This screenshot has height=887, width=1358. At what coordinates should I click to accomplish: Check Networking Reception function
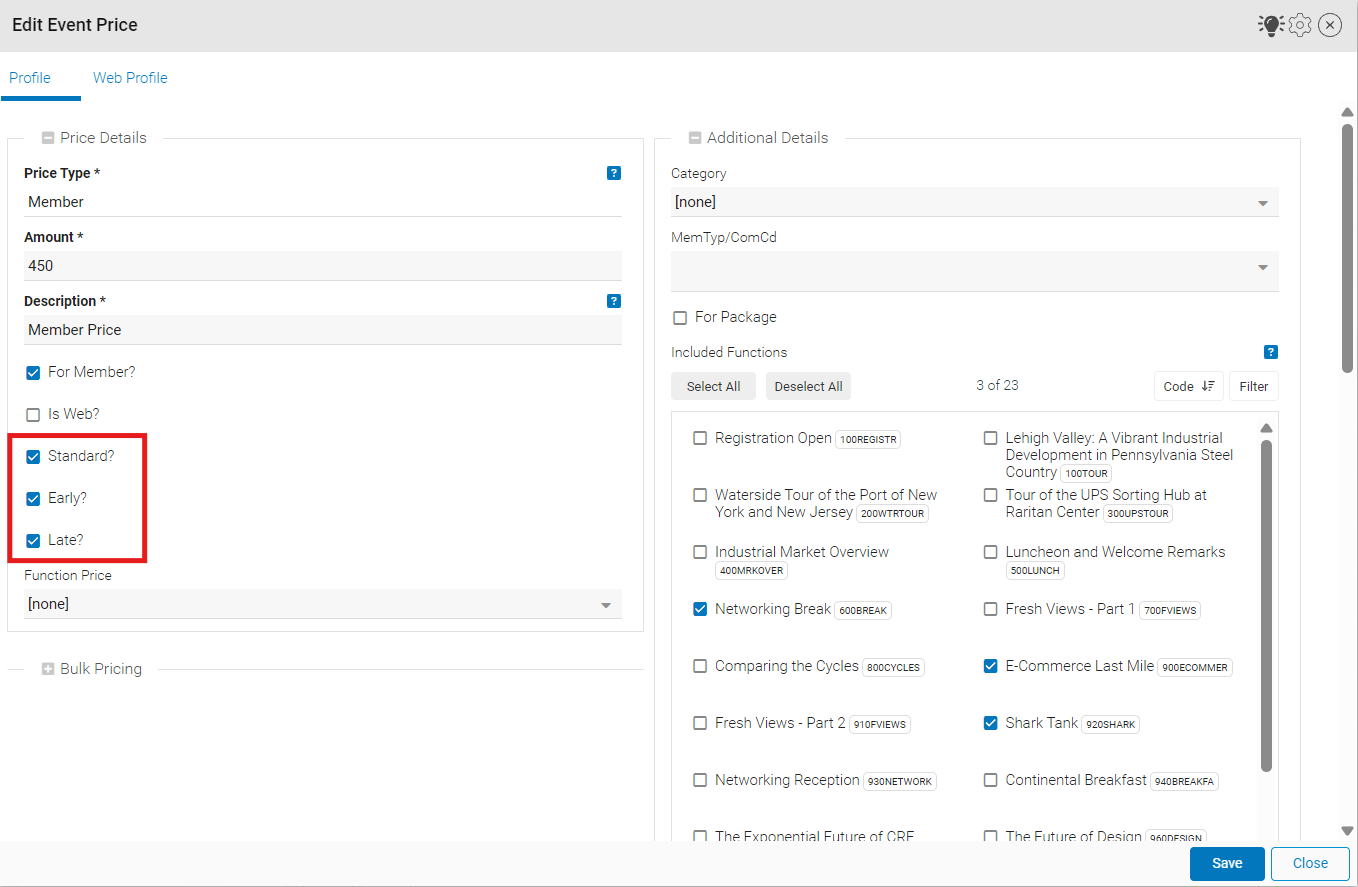700,780
